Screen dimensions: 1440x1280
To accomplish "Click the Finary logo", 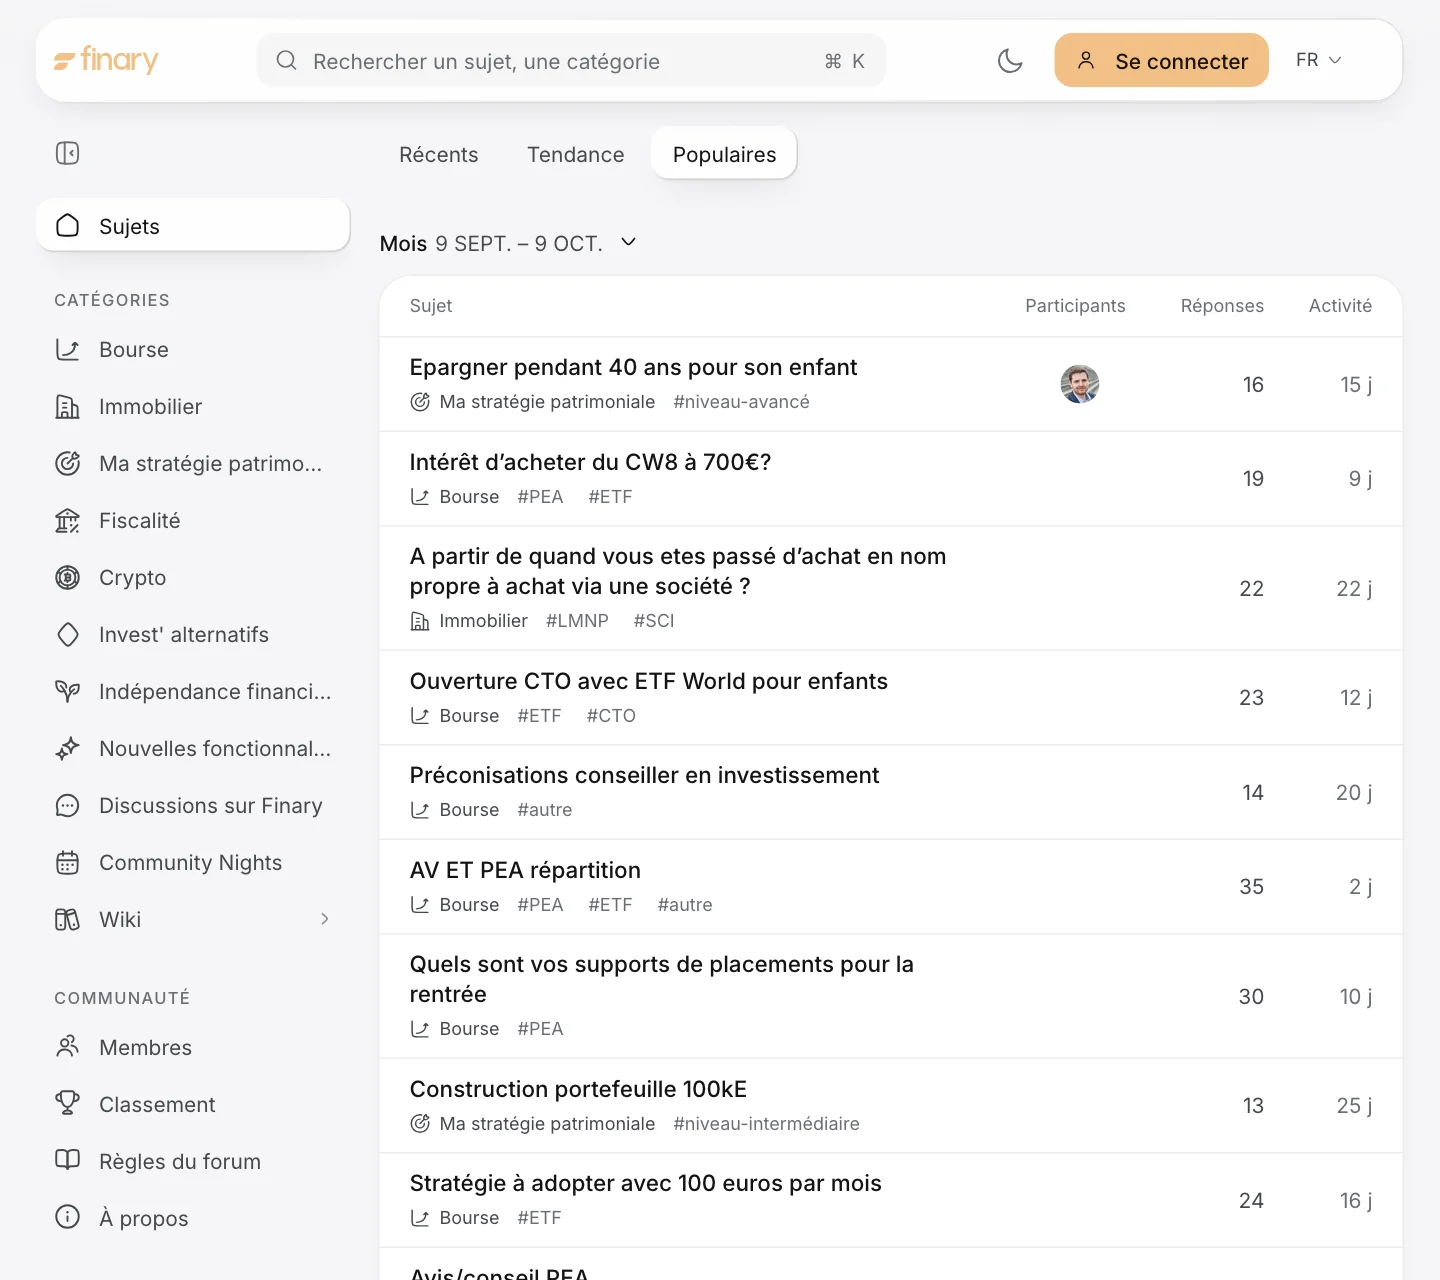I will (106, 61).
